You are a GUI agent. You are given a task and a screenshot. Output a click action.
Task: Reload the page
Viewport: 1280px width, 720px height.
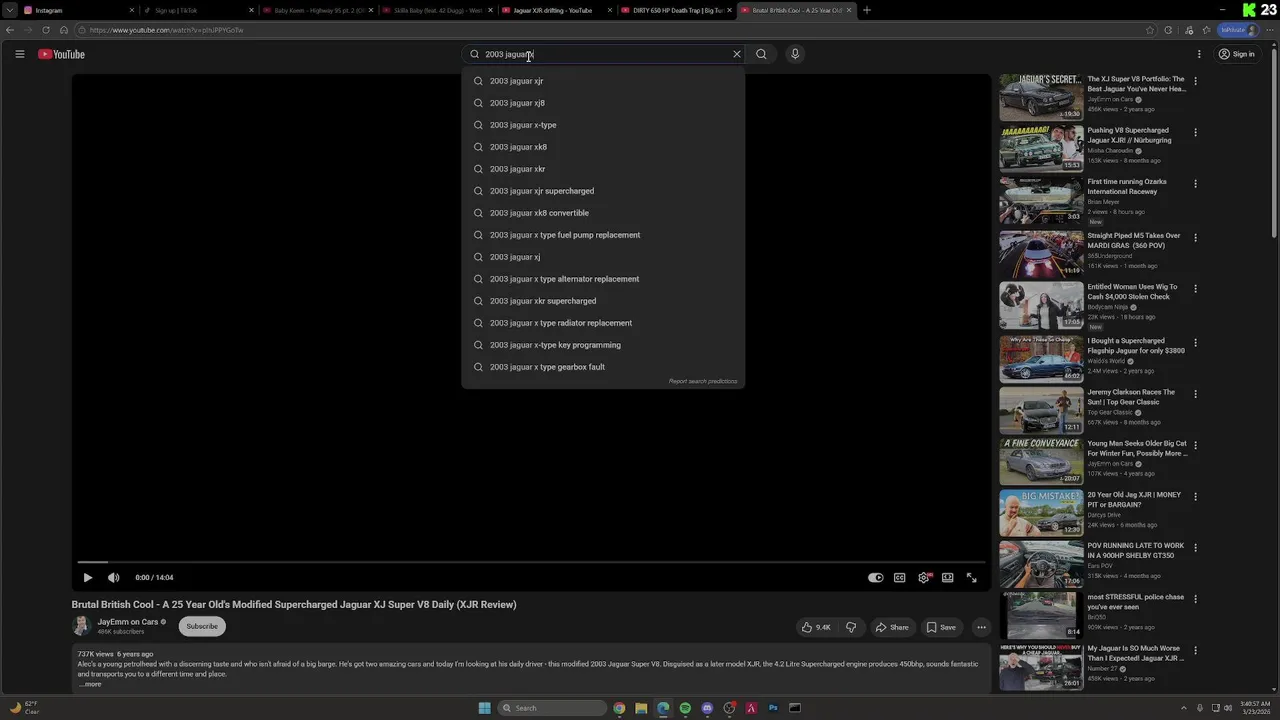coord(46,30)
